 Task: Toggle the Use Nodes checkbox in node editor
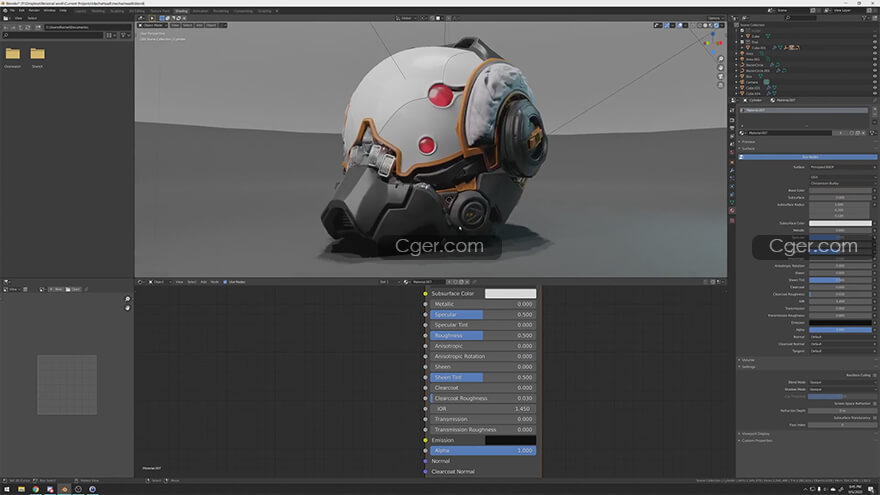(225, 282)
